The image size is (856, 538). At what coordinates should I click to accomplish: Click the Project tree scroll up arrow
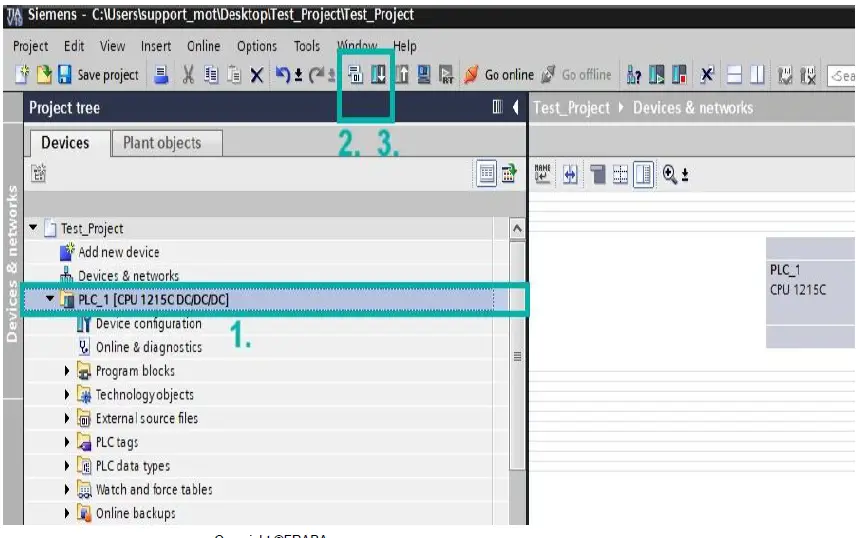click(x=517, y=228)
